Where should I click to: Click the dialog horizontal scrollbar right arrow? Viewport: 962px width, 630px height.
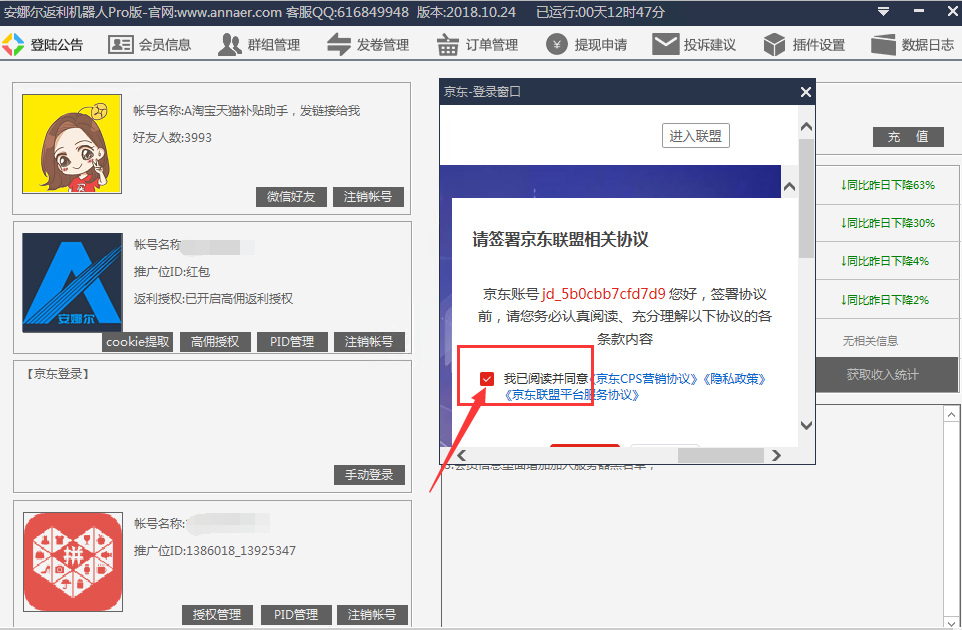pyautogui.click(x=777, y=455)
